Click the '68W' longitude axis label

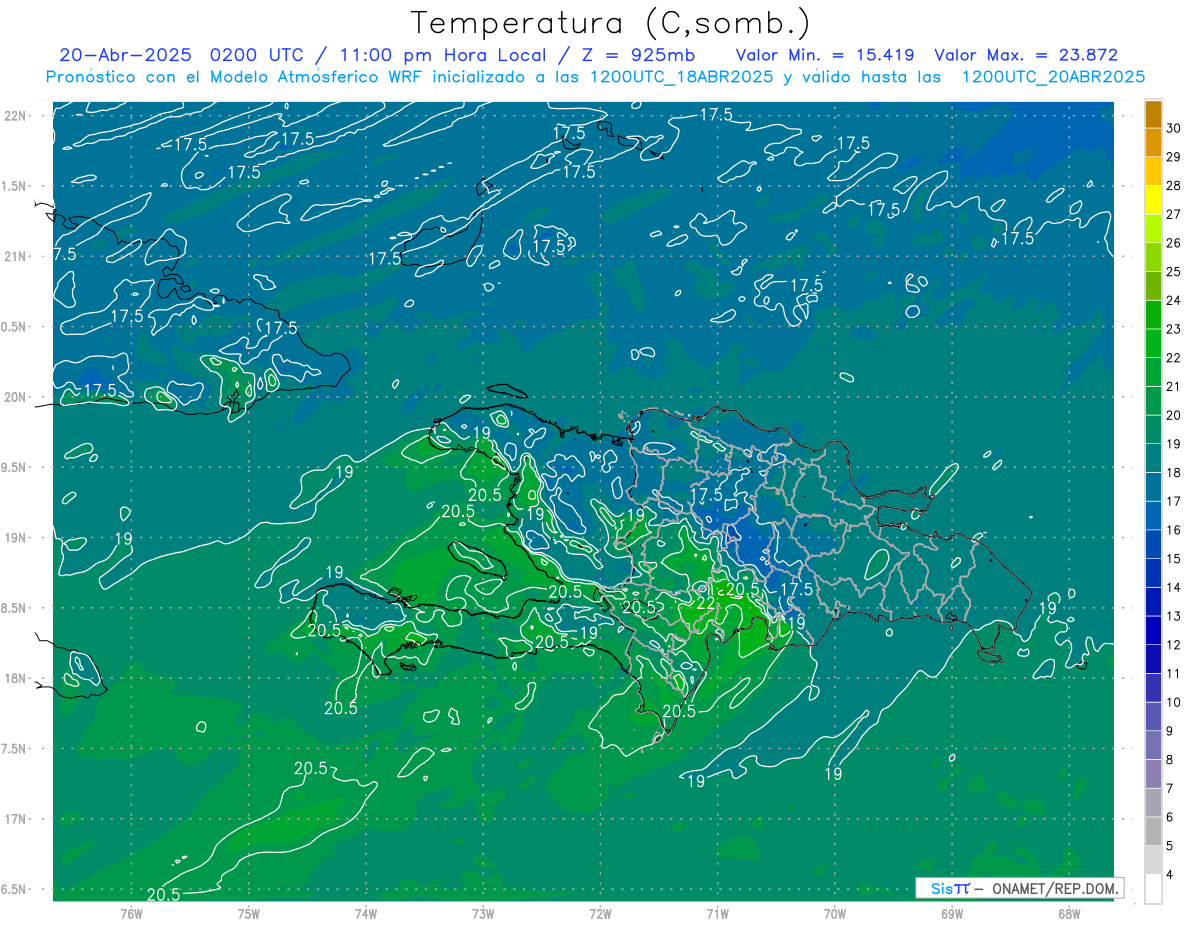[x=1068, y=913]
